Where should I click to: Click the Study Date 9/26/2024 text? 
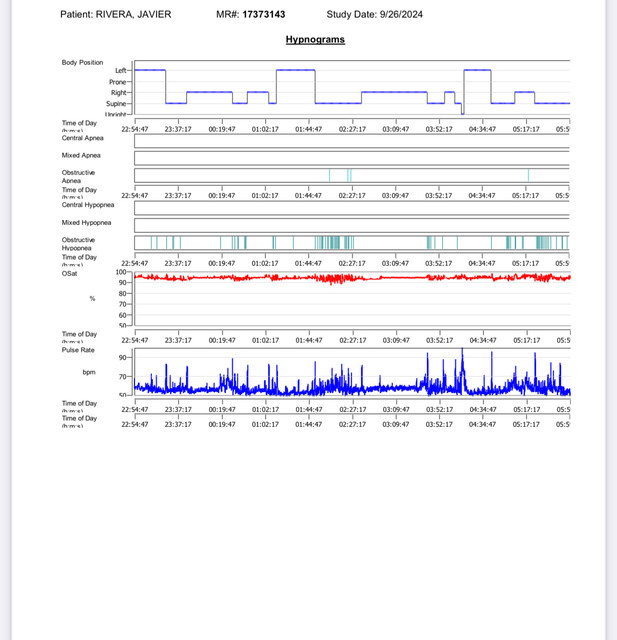[x=374, y=14]
